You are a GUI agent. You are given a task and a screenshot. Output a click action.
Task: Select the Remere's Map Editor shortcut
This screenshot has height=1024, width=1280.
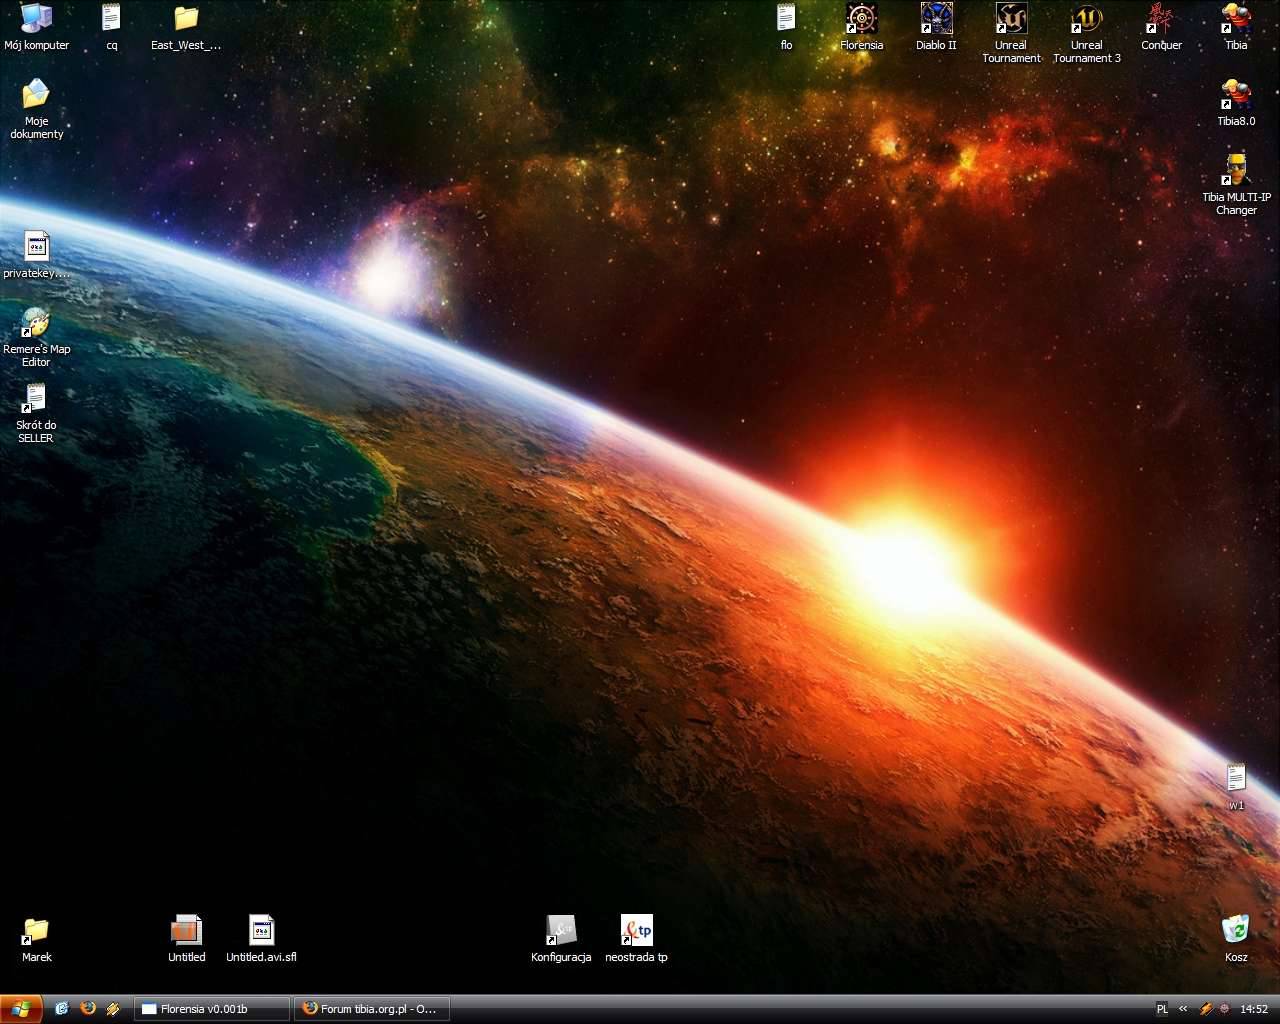(36, 337)
